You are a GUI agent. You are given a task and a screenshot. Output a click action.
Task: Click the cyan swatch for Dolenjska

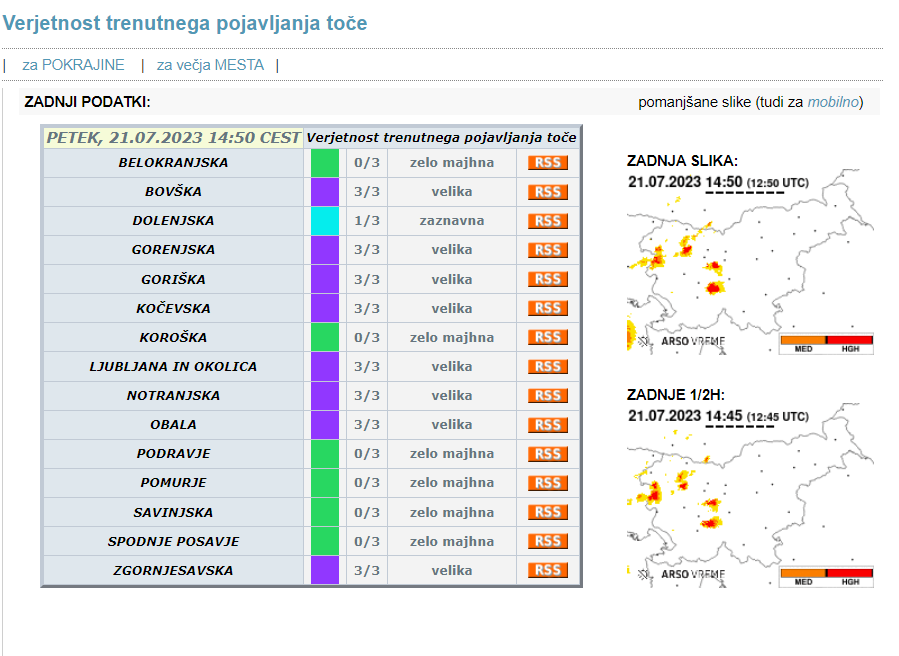click(x=325, y=221)
